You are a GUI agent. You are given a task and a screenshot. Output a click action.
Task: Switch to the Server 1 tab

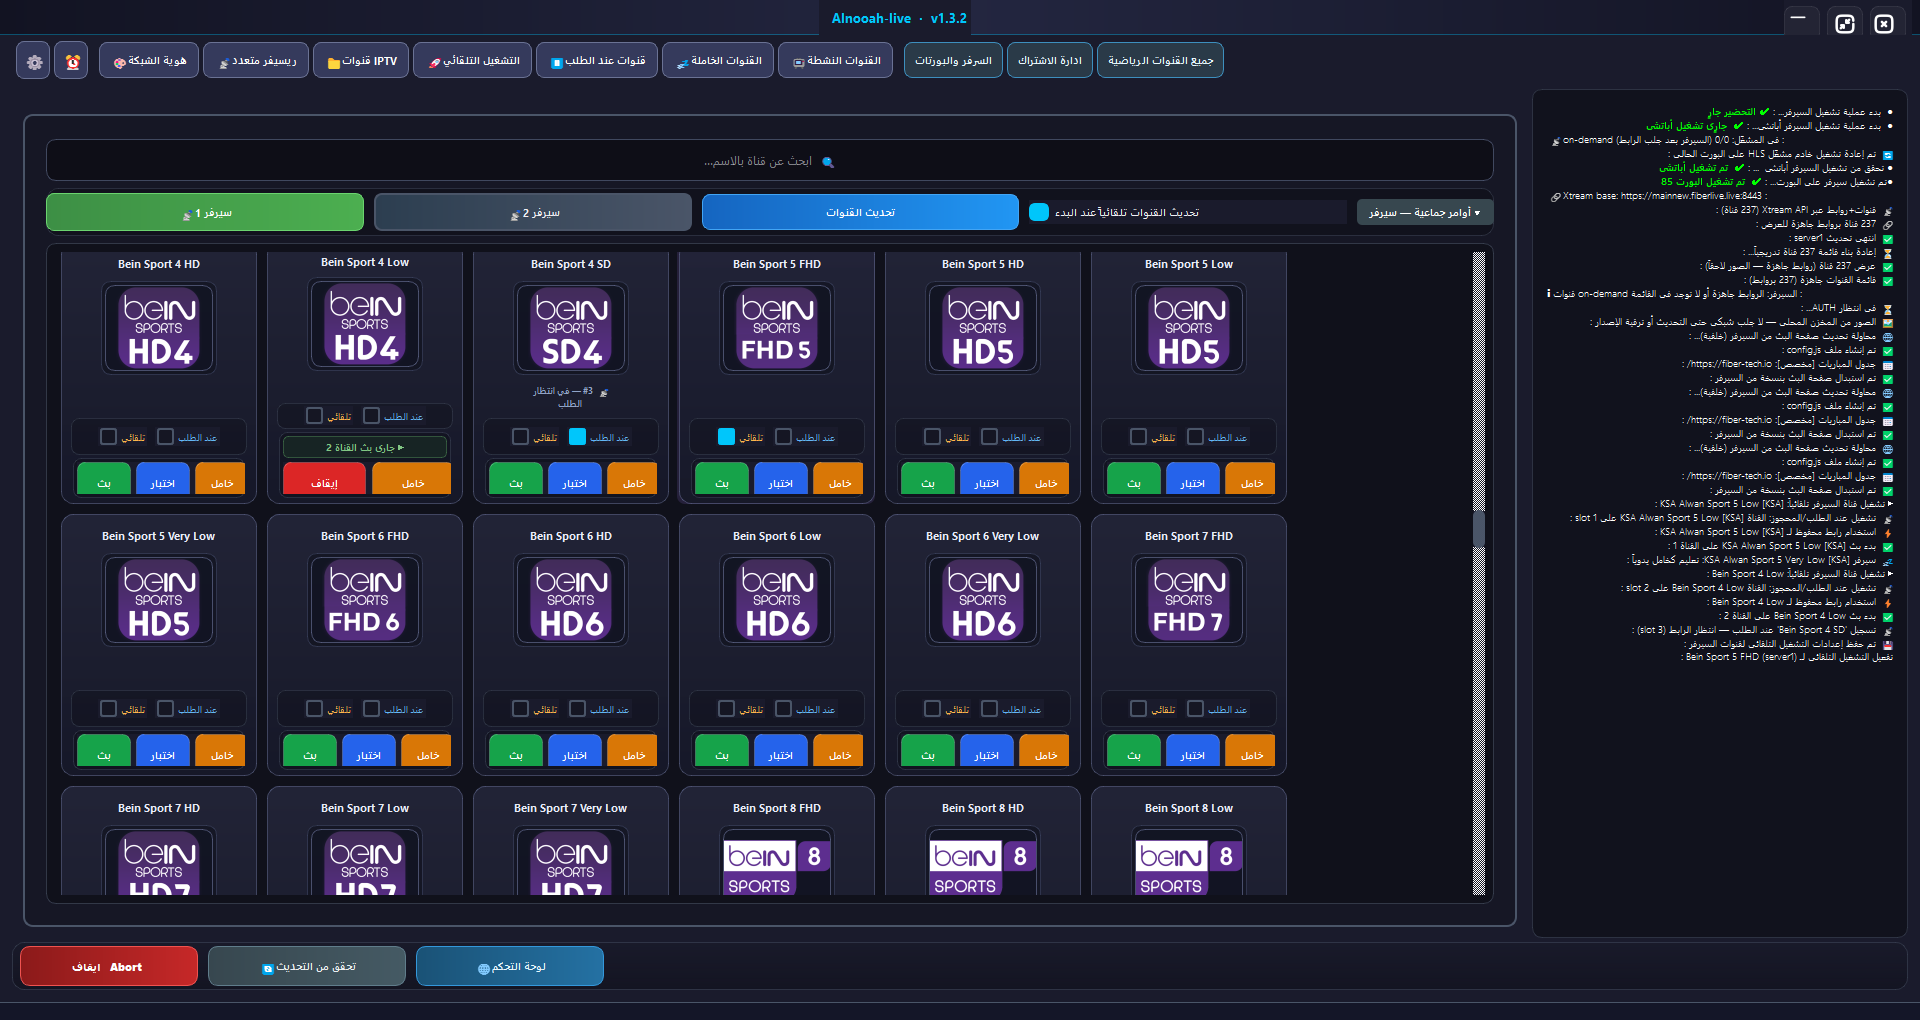pyautogui.click(x=205, y=212)
